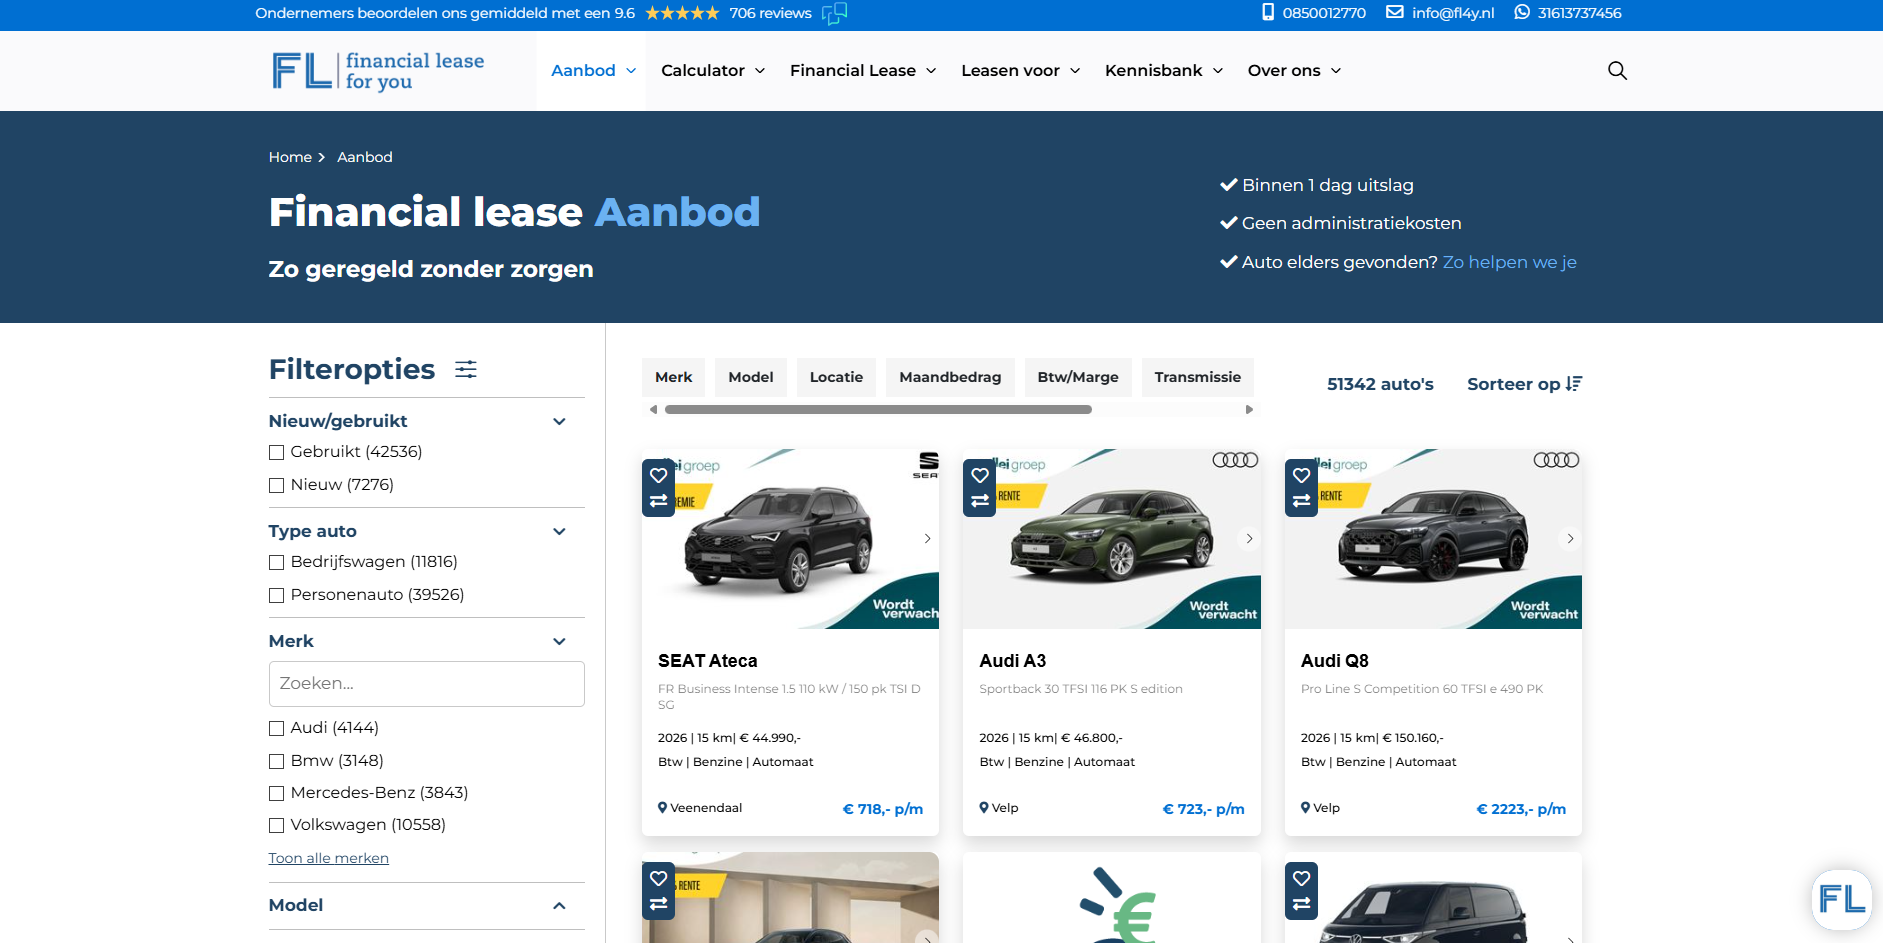Open the Aanbod navigation dropdown
Viewport: 1883px width, 943px height.
[x=593, y=70]
